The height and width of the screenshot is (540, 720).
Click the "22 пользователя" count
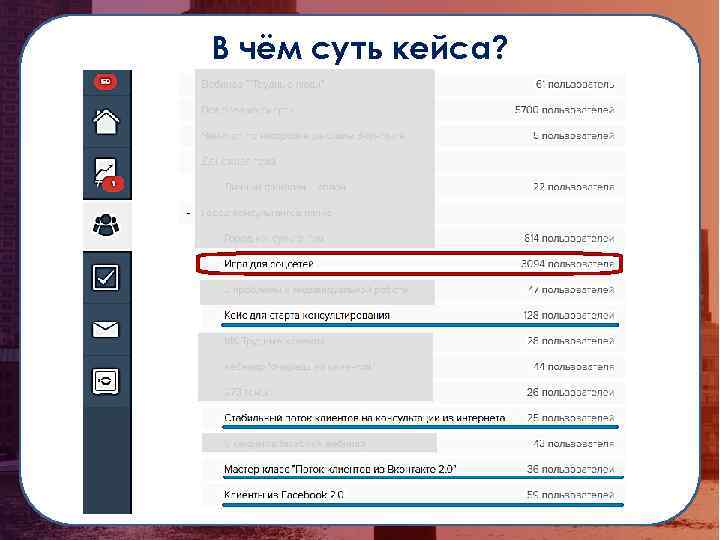coord(574,187)
